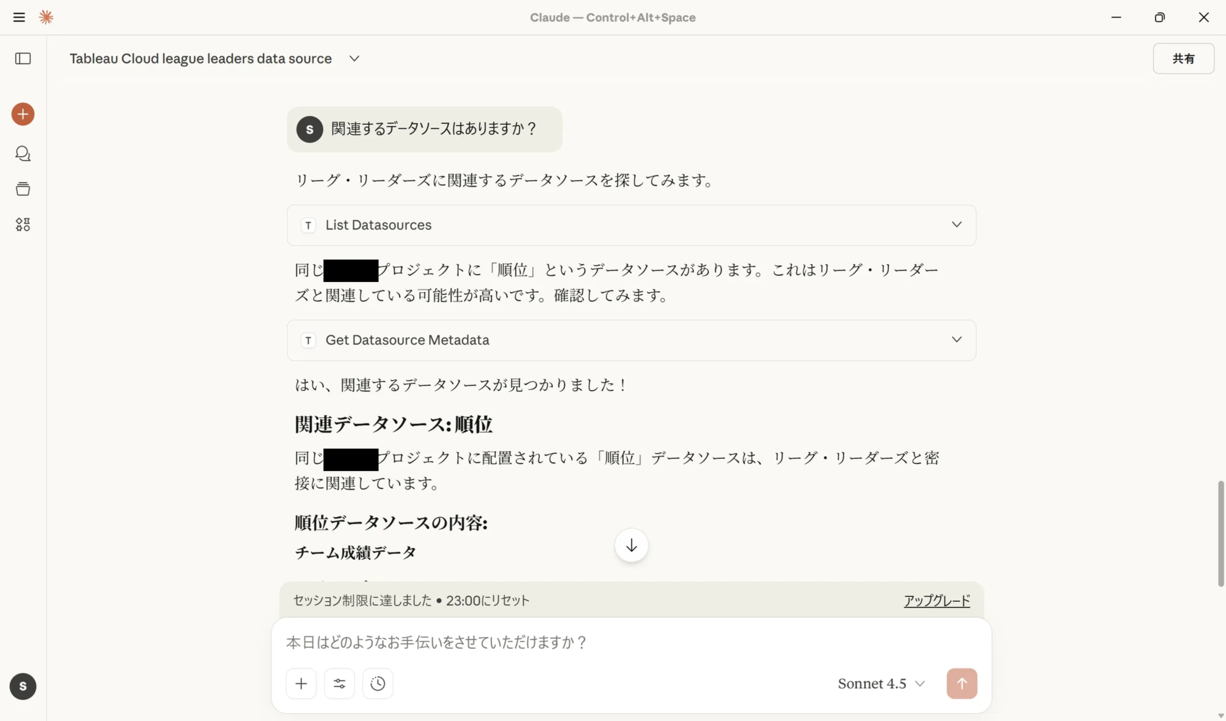Screen dimensions: 1226x721
Task: Open the user account avatar S
Action: [x=22, y=686]
